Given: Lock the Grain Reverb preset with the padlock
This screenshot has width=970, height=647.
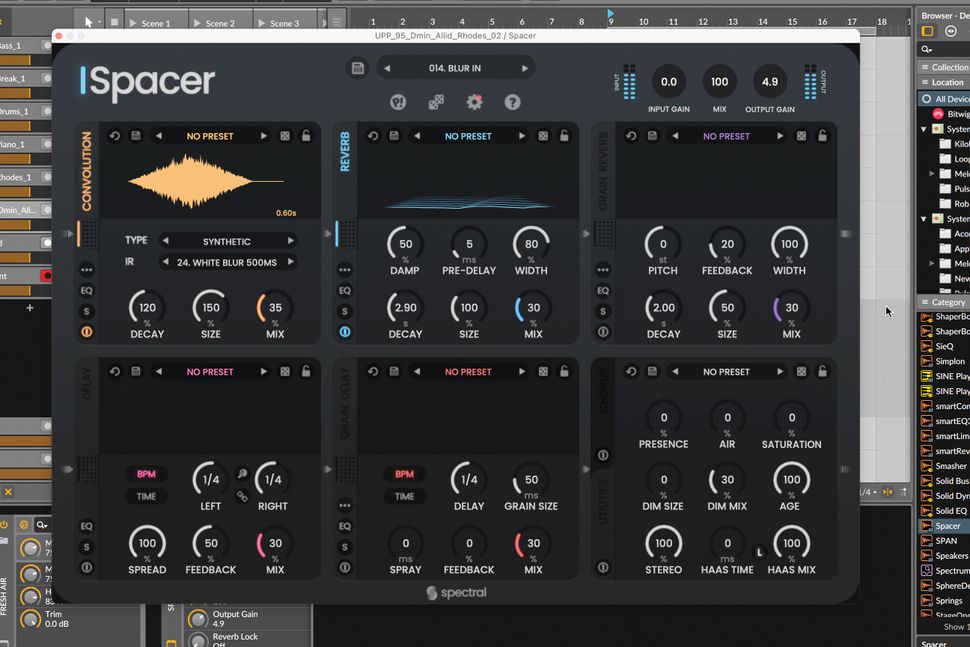Looking at the screenshot, I should tap(822, 135).
